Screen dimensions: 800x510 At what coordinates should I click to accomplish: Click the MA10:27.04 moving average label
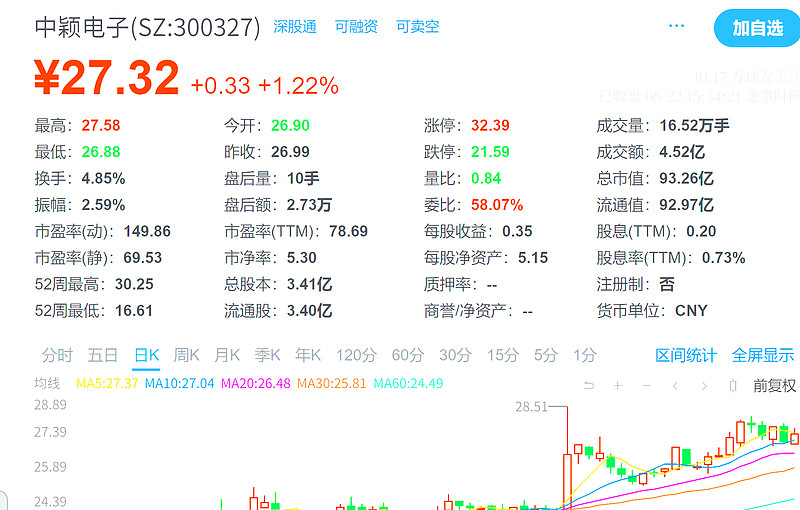coord(180,384)
